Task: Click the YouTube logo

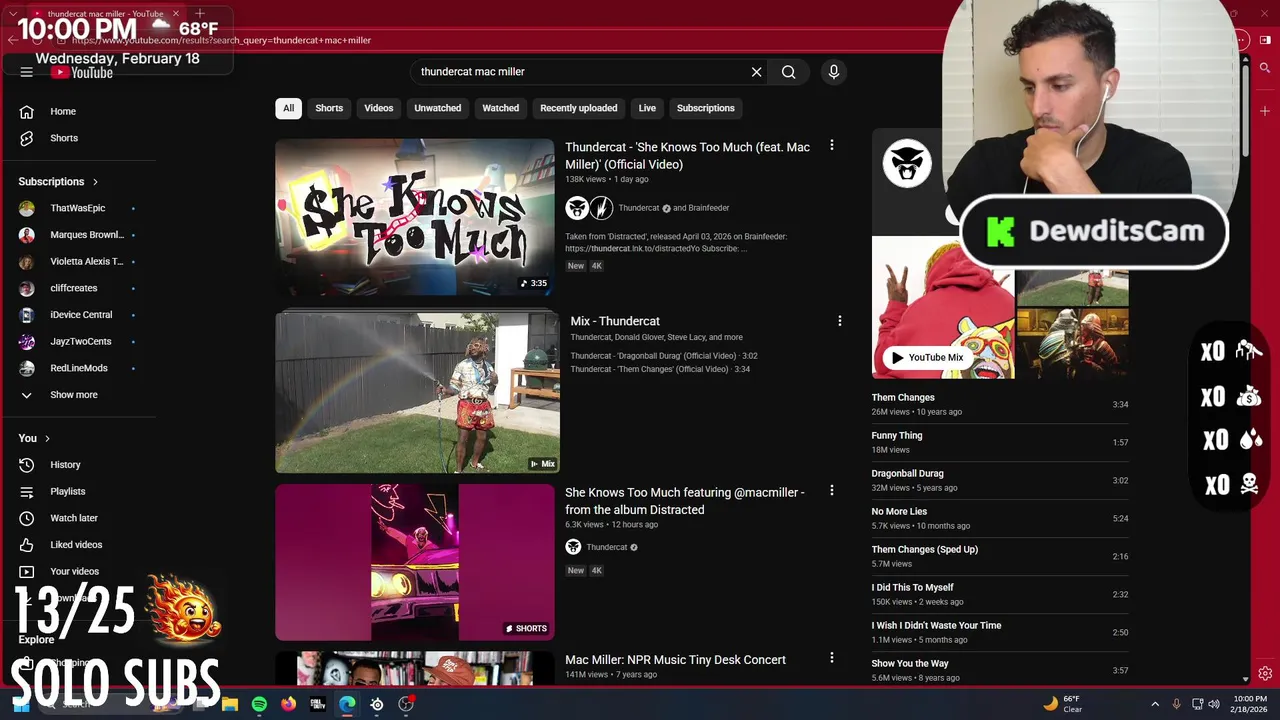Action: [83, 72]
